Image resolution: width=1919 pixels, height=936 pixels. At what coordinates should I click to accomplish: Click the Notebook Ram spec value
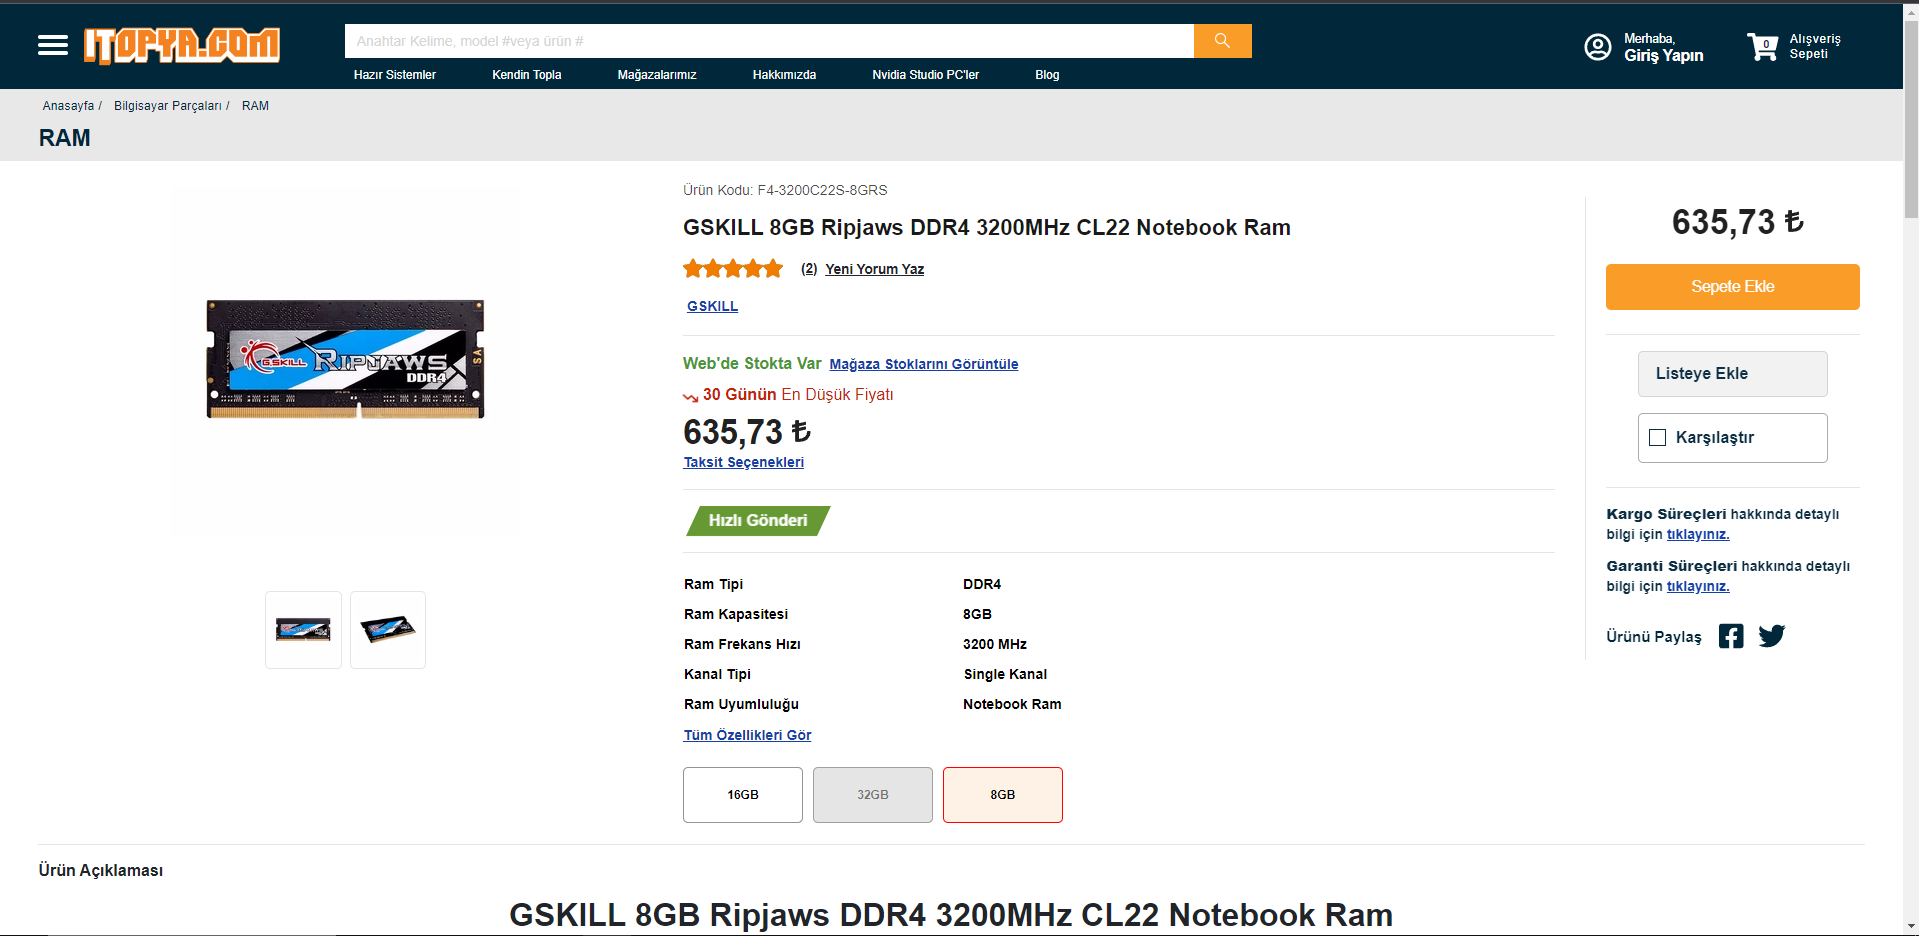pyautogui.click(x=1012, y=704)
